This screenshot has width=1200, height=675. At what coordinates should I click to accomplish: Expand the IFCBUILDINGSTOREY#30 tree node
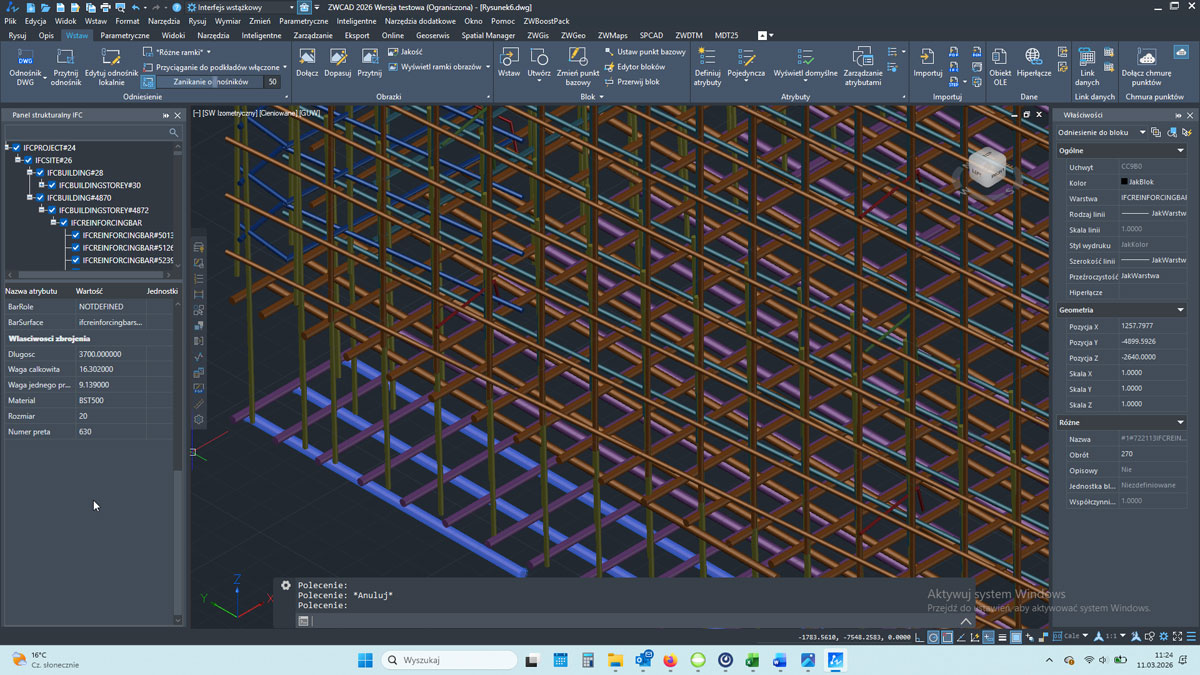click(x=42, y=185)
